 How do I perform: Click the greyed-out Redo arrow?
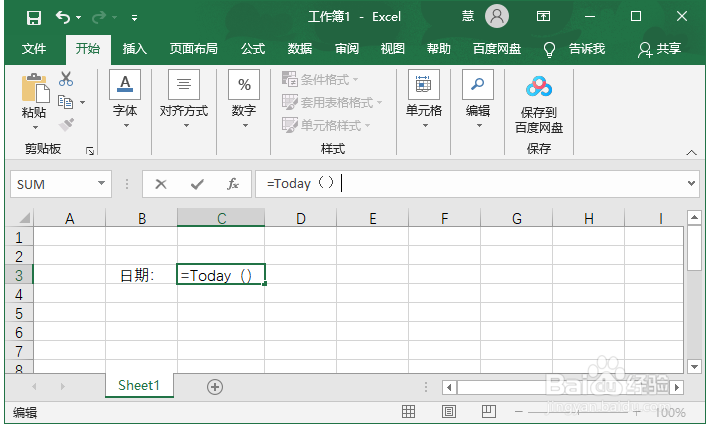[98, 17]
